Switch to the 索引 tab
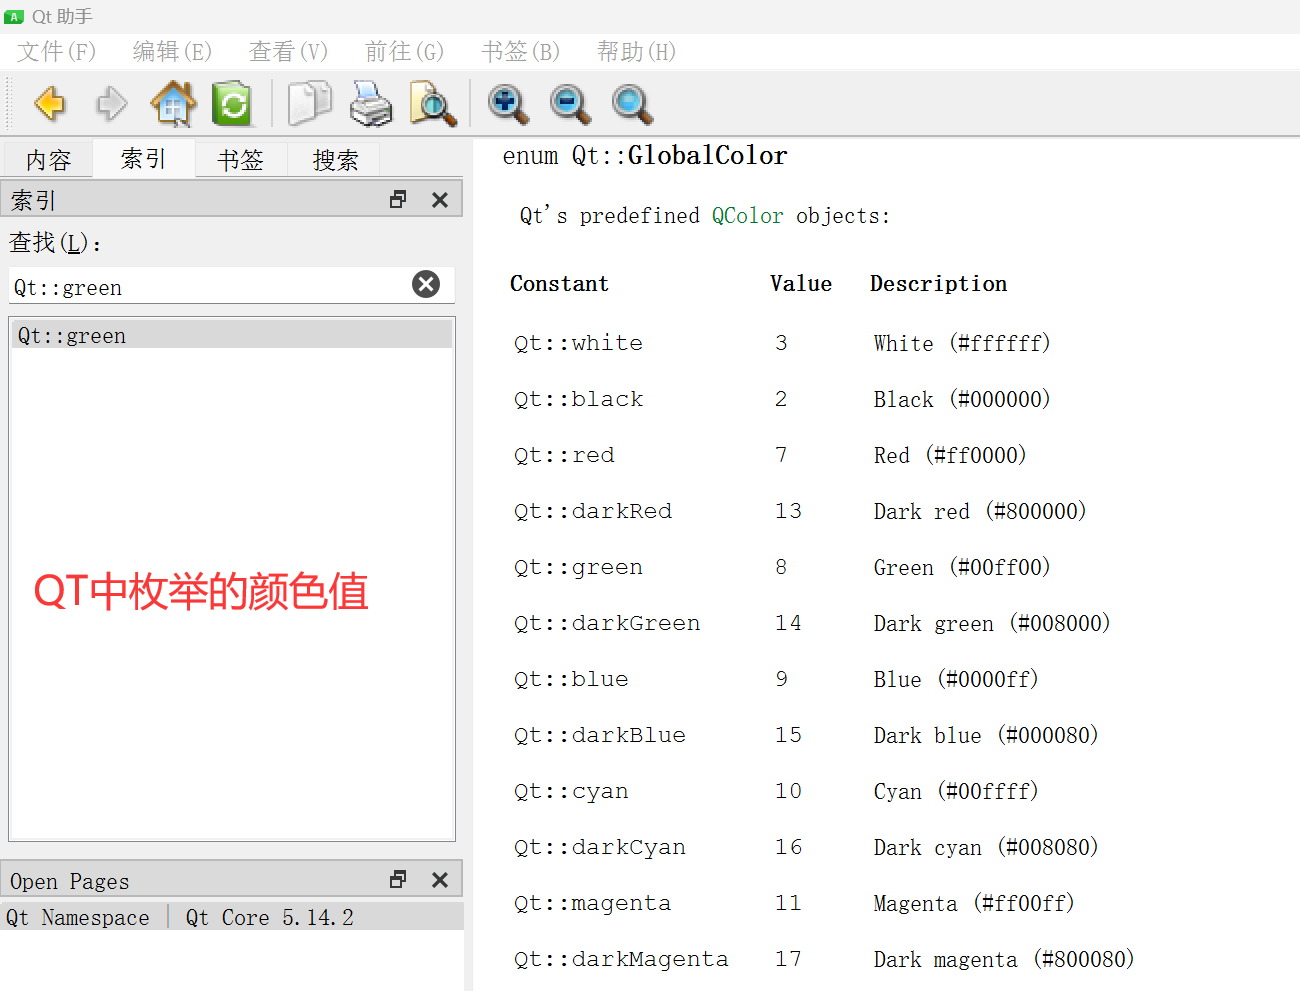Screen dimensions: 1300x991 pos(144,159)
